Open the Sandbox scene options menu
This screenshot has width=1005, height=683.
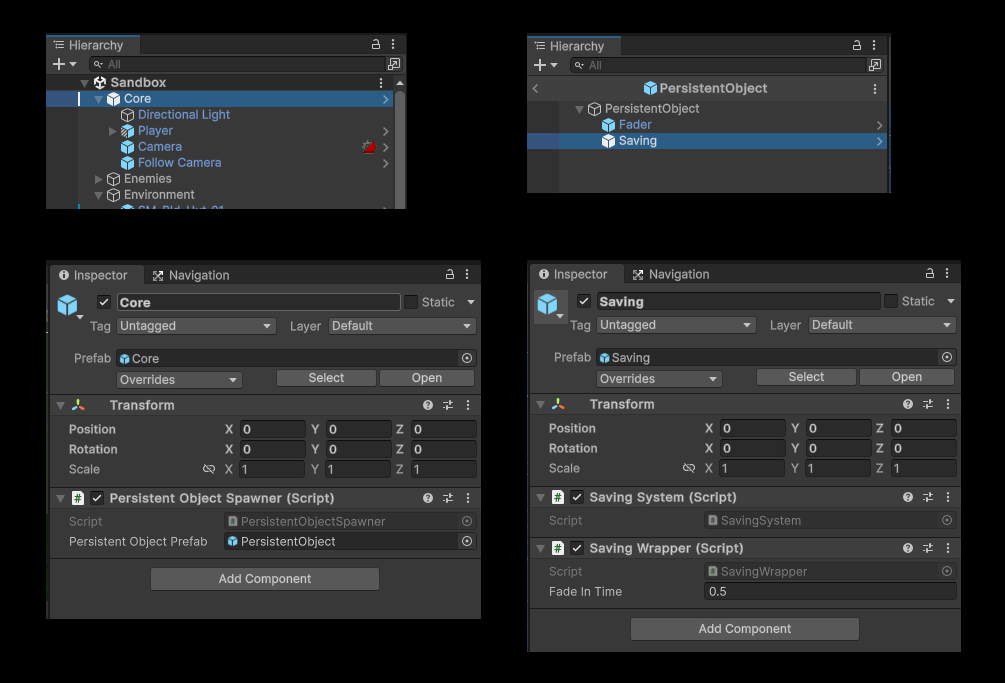click(x=381, y=83)
